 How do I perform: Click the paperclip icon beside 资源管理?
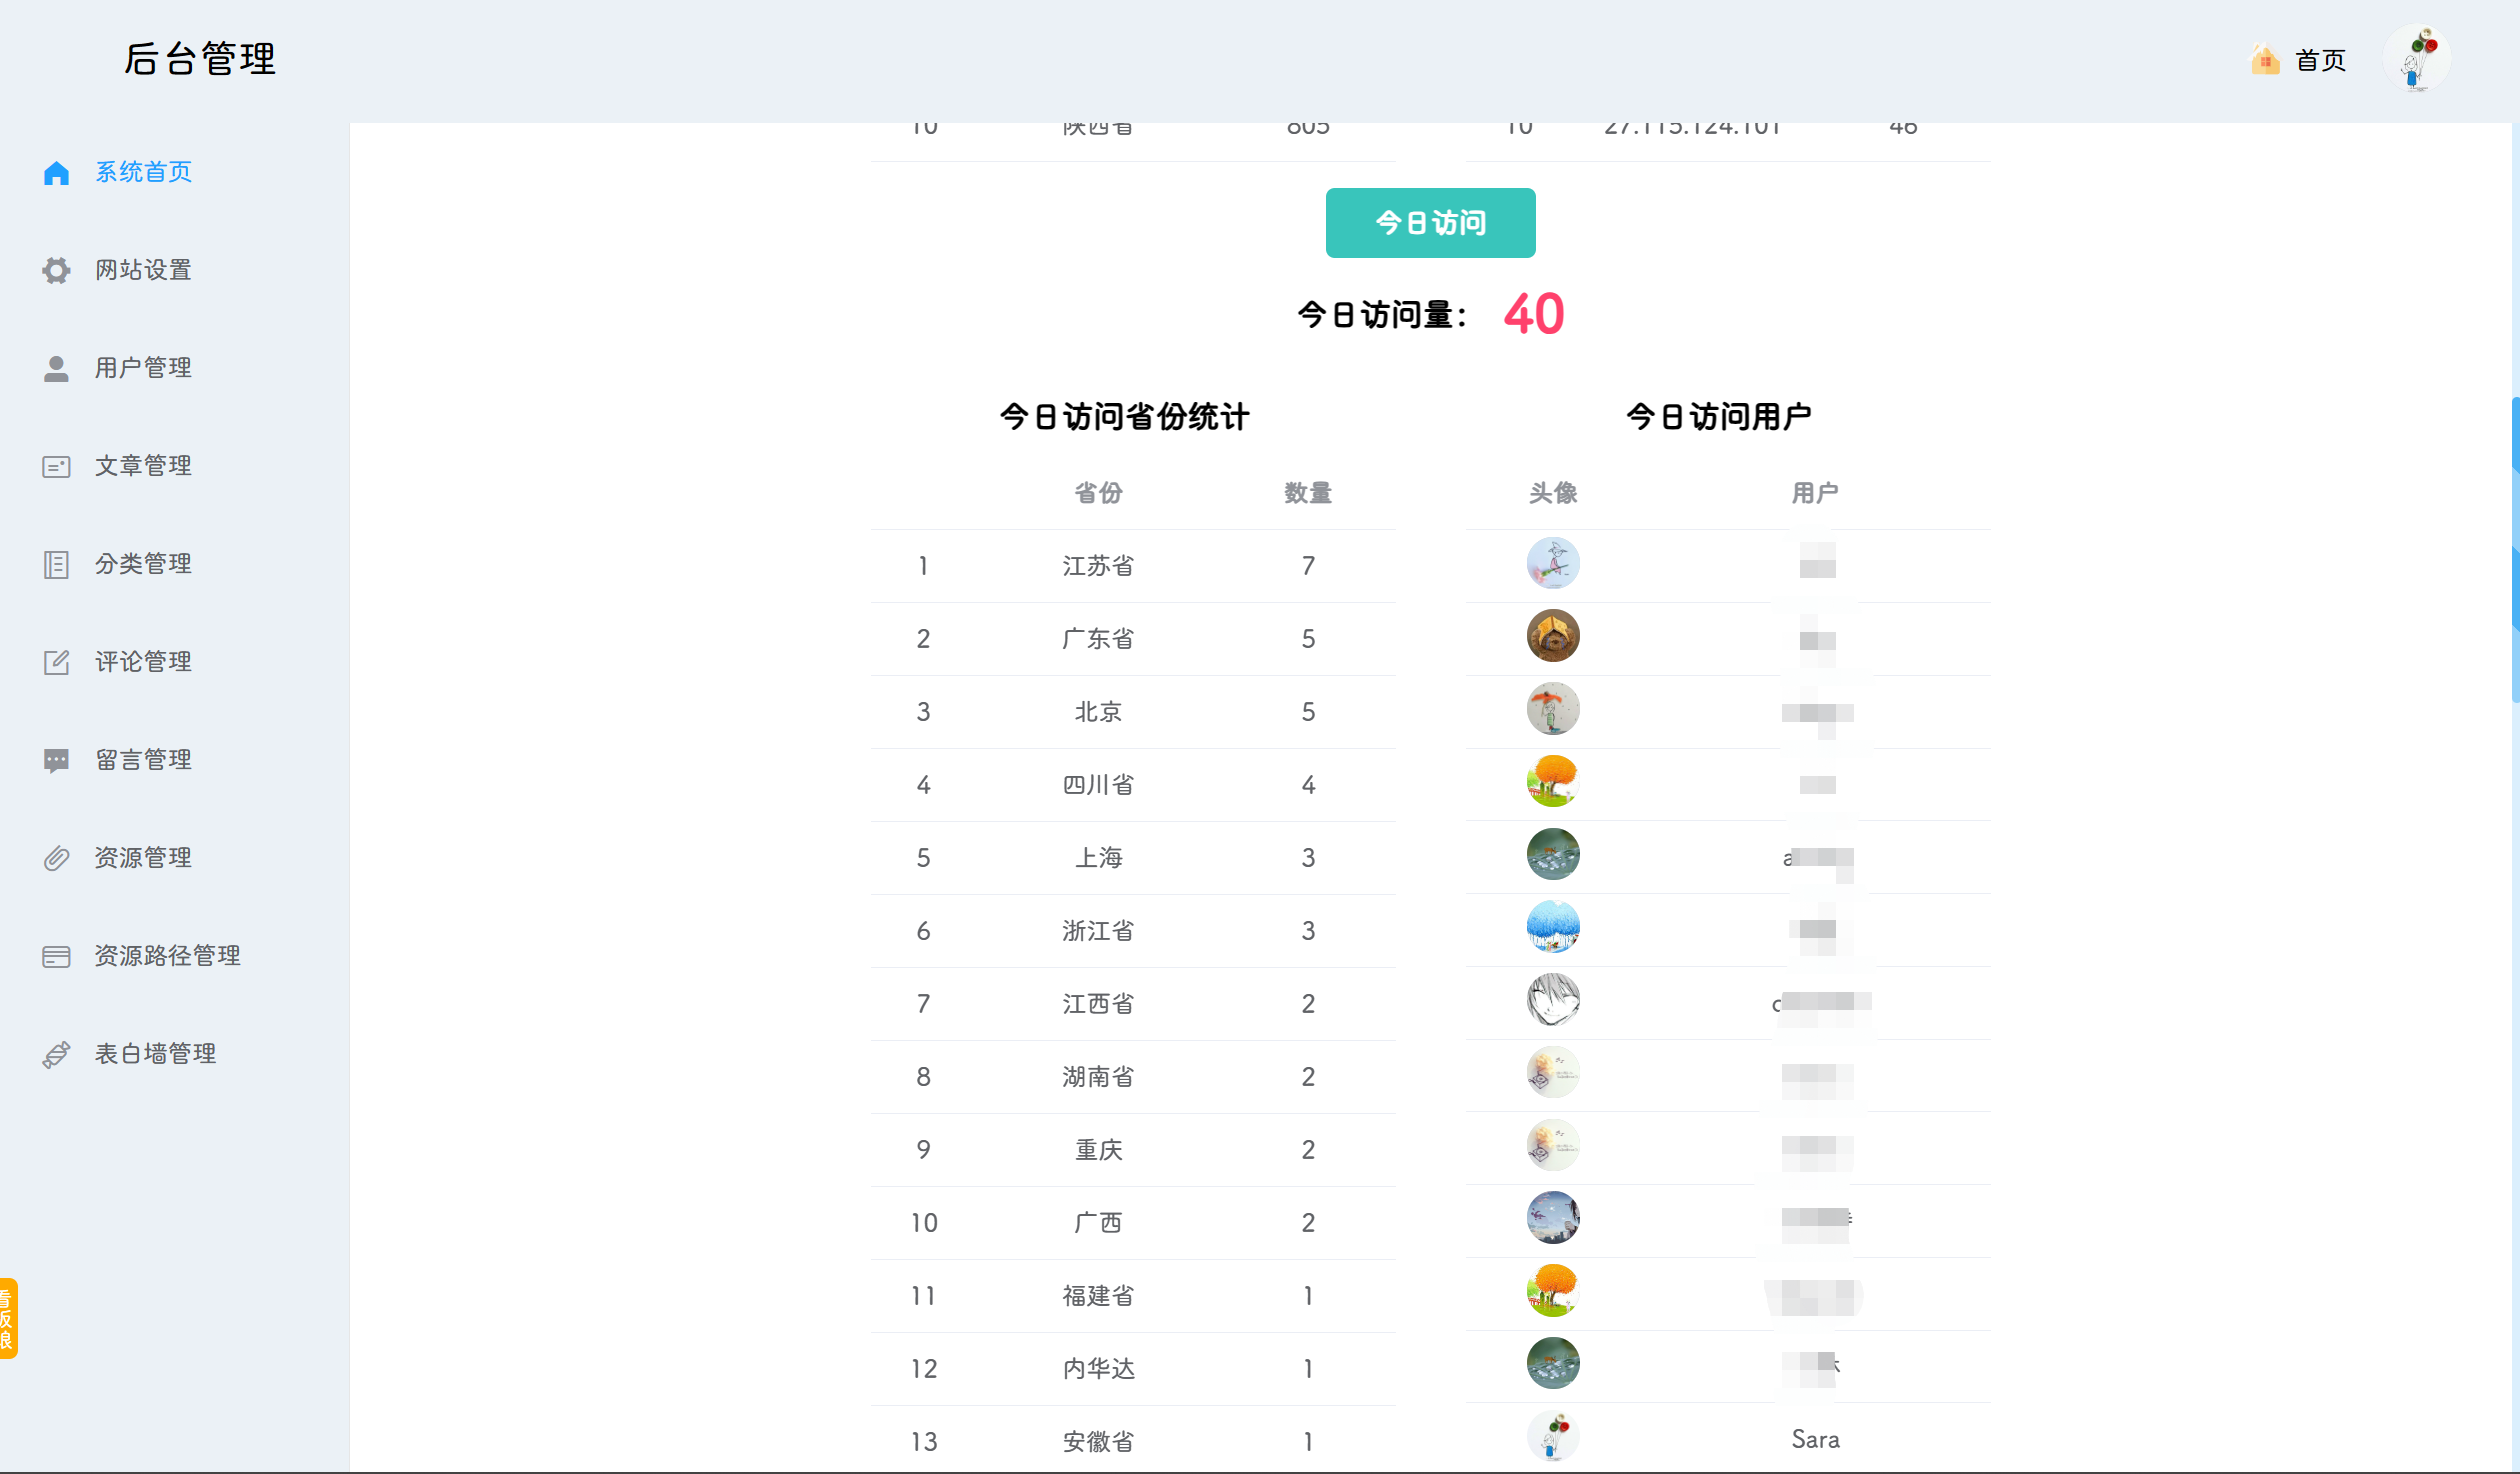tap(56, 857)
